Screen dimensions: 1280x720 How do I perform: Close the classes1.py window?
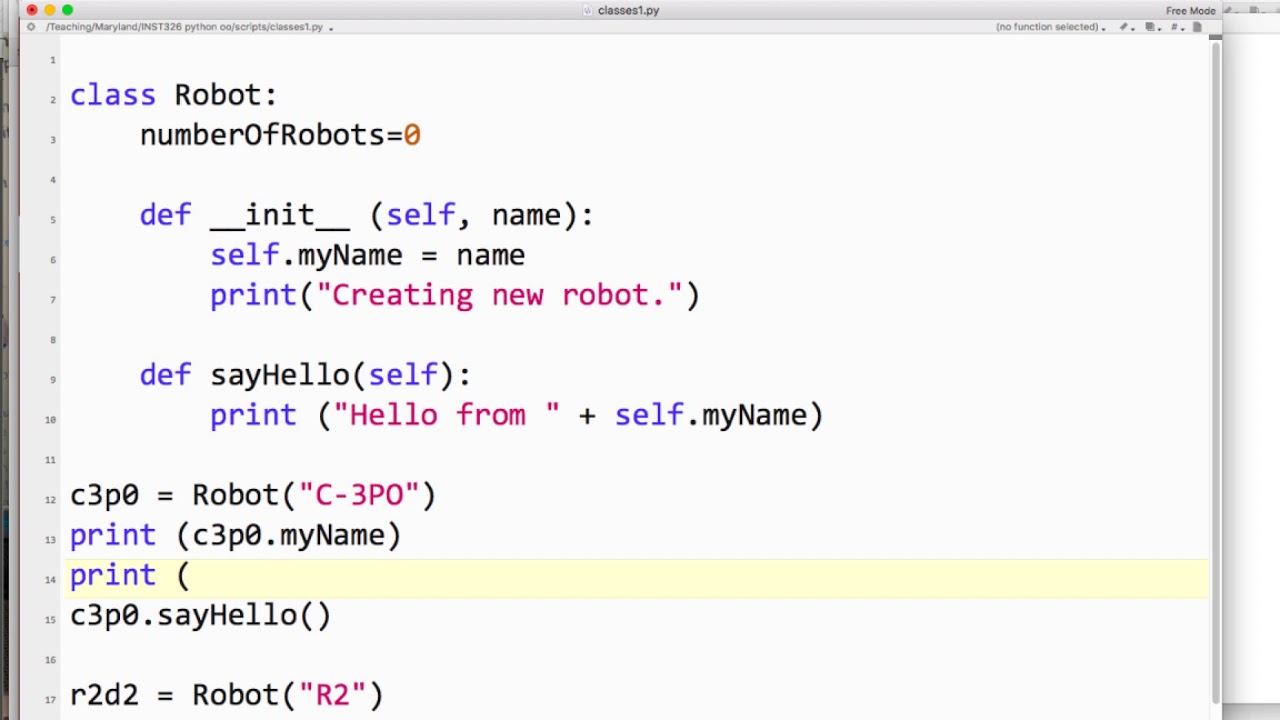pyautogui.click(x=32, y=10)
